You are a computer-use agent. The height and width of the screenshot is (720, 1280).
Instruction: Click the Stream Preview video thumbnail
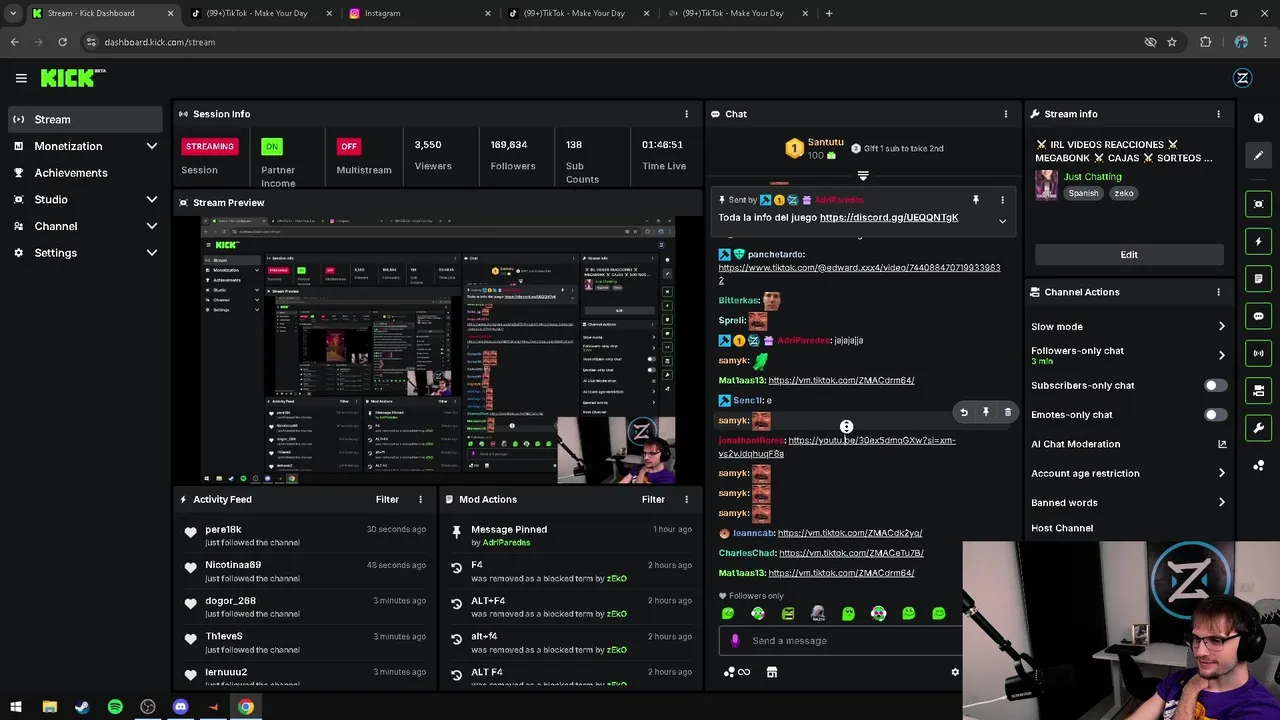[x=438, y=350]
